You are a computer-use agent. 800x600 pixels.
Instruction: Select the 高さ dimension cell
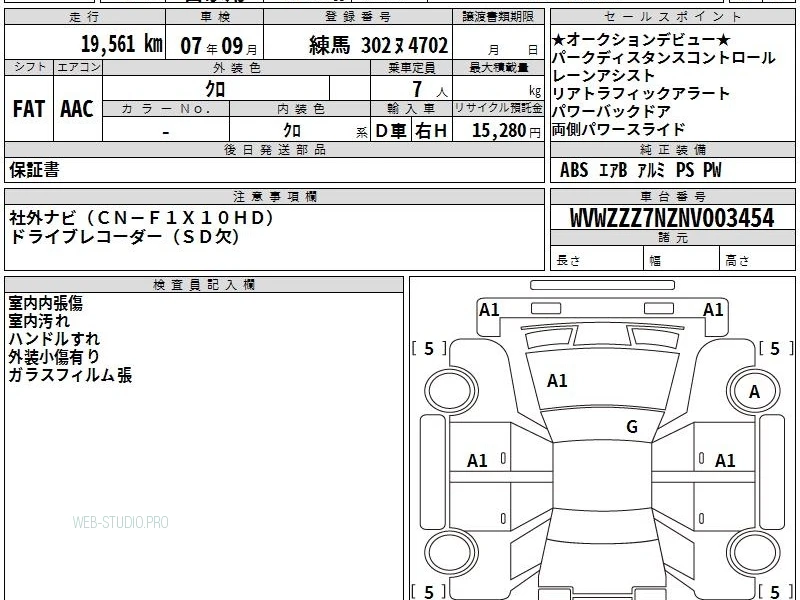757,260
